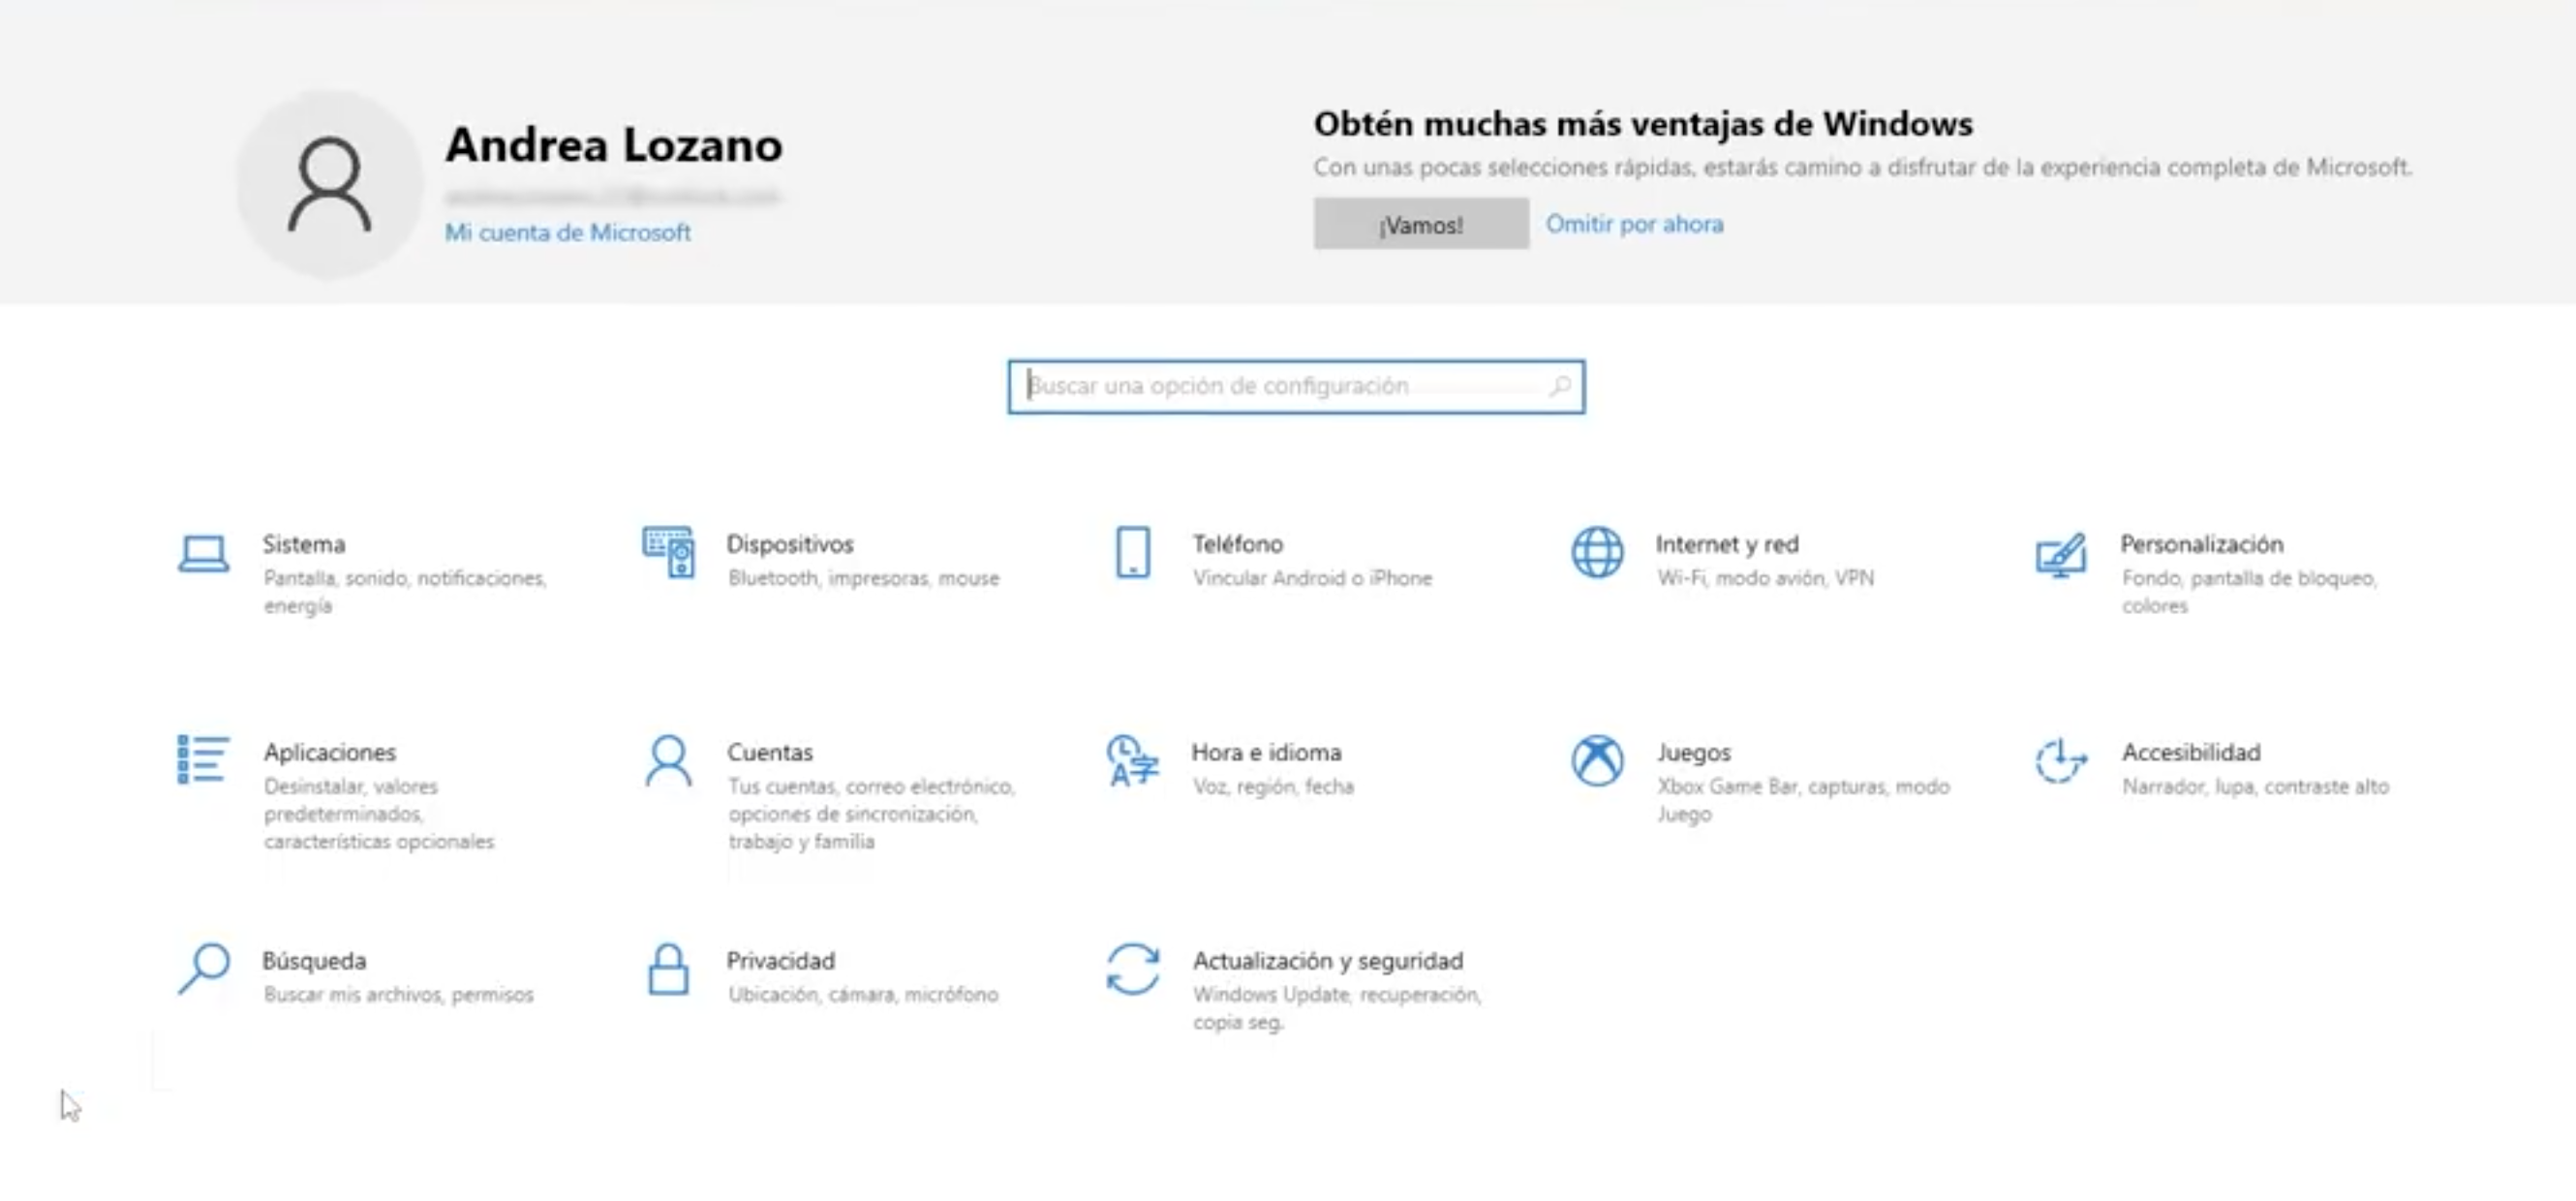Open Cuentas person icon
The height and width of the screenshot is (1201, 2576).
click(668, 761)
